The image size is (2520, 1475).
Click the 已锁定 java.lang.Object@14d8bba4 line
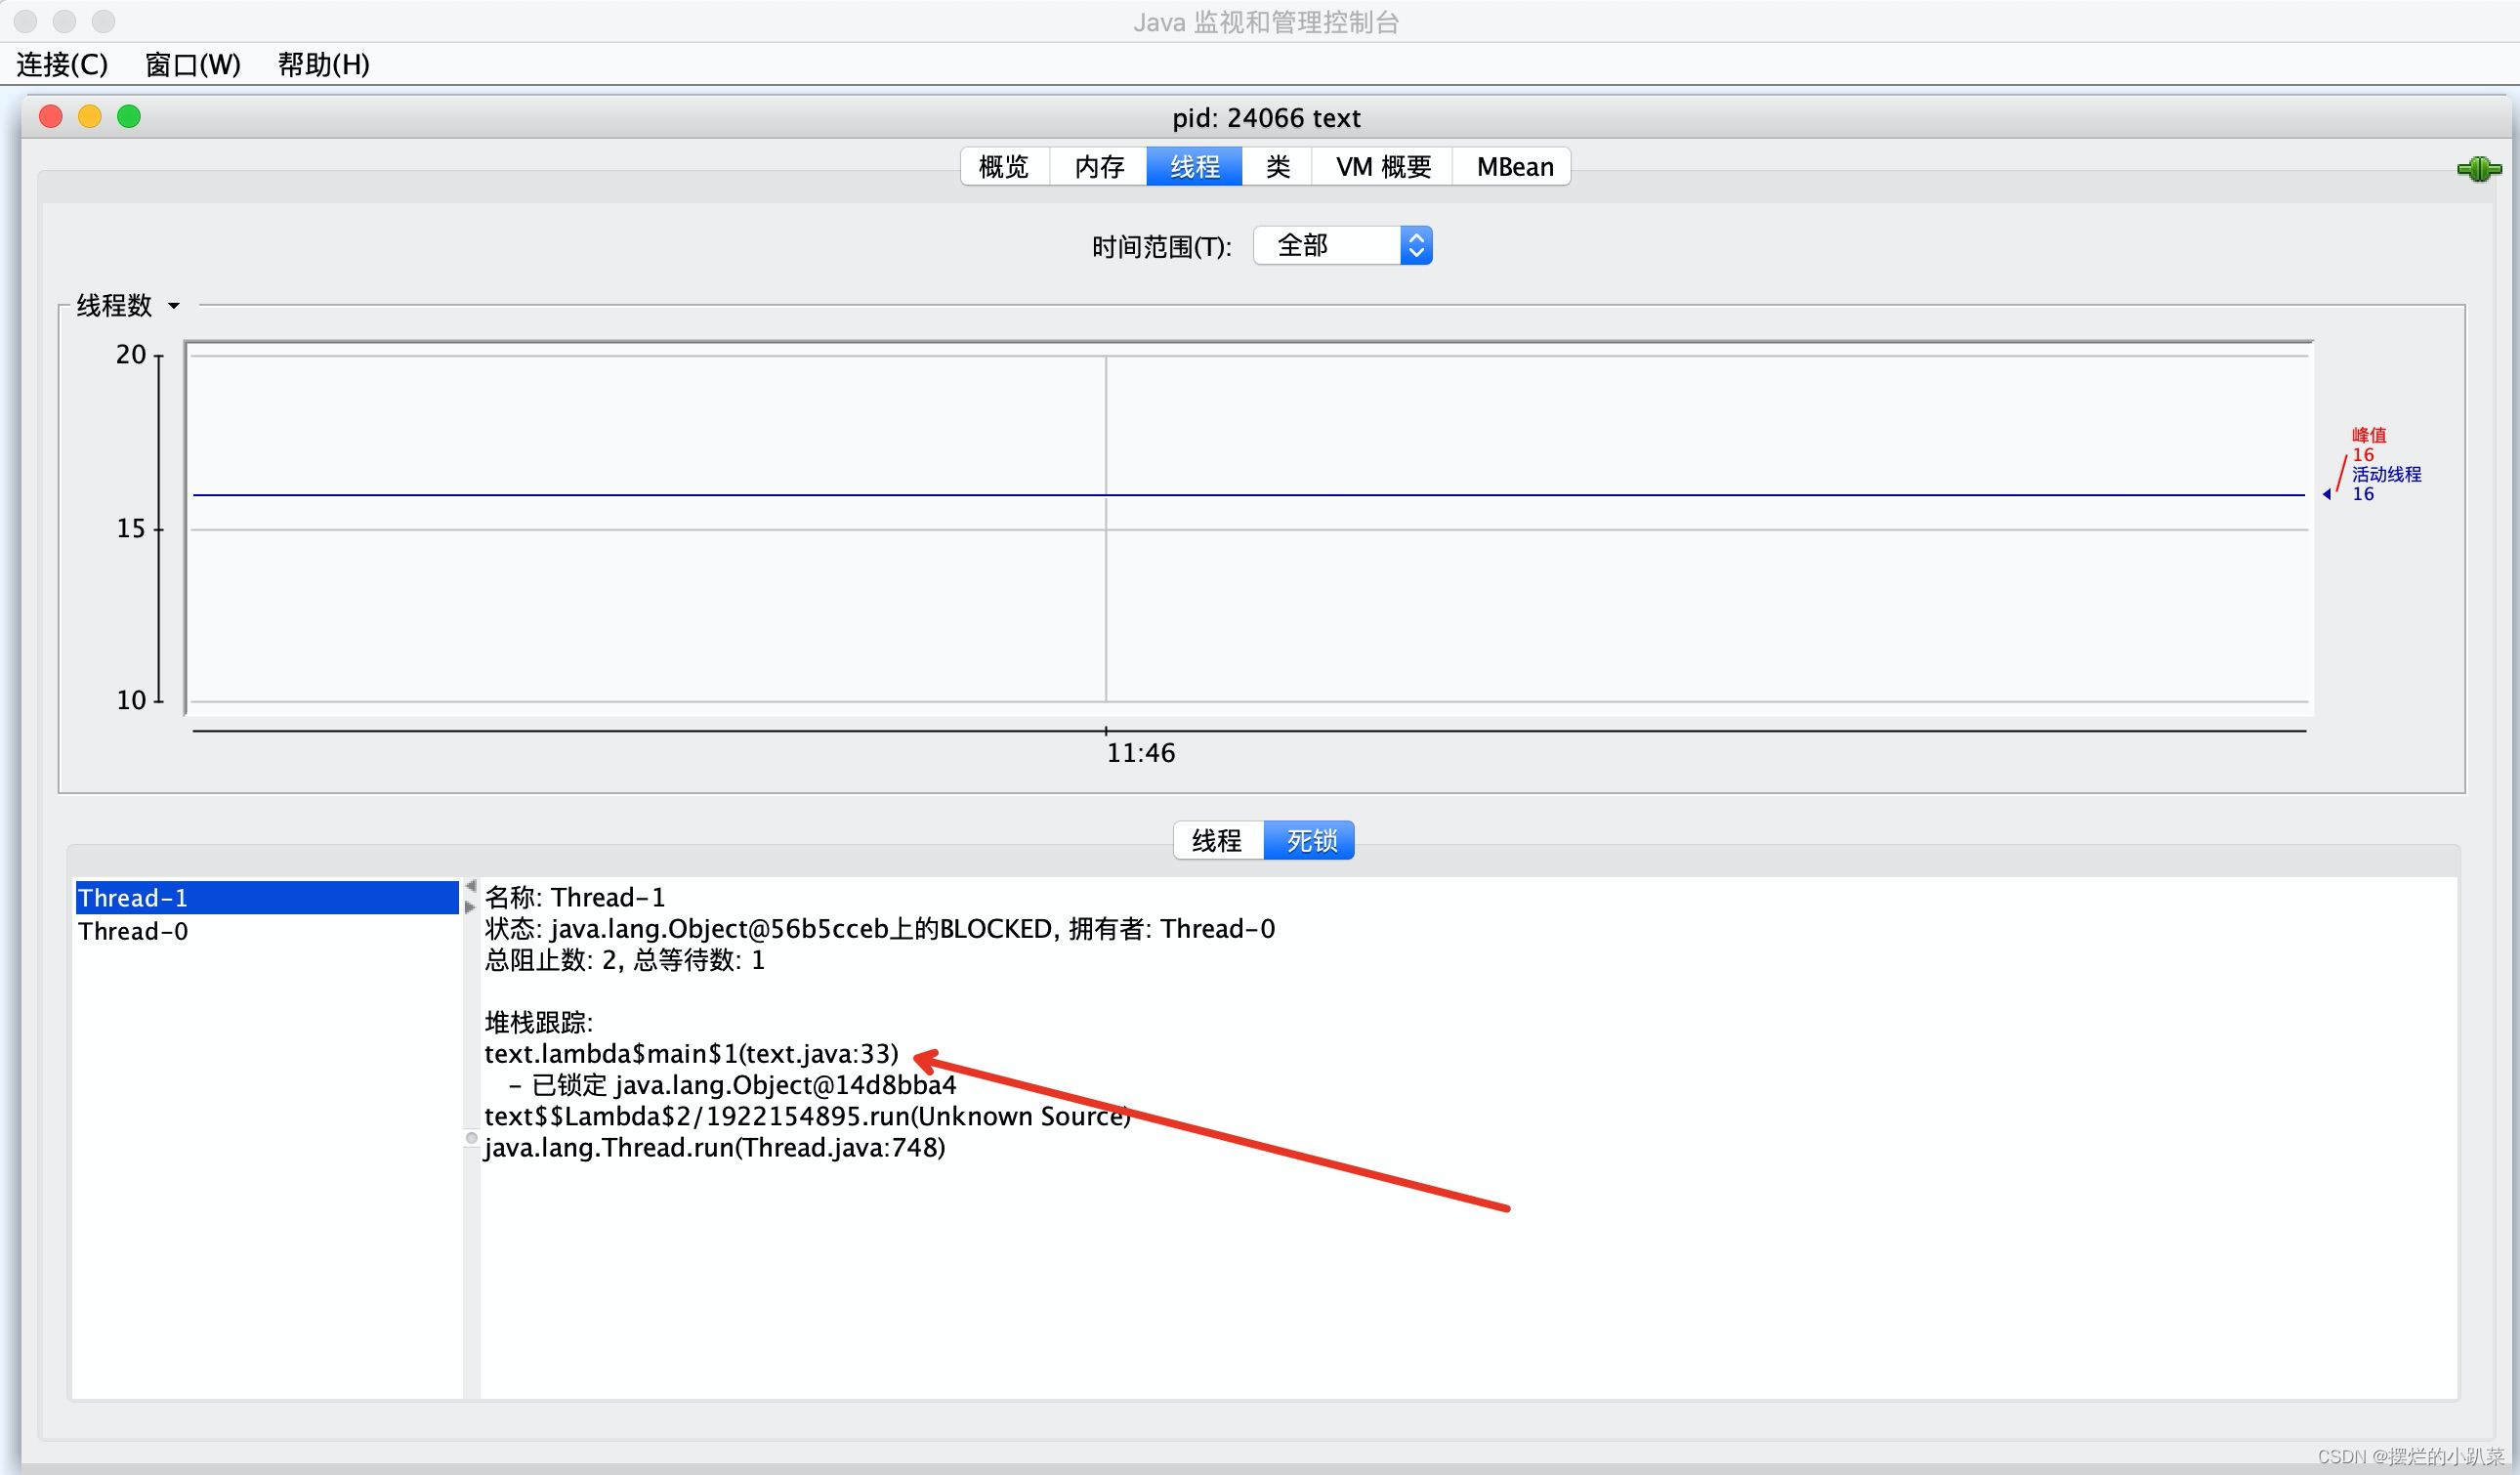[733, 1085]
